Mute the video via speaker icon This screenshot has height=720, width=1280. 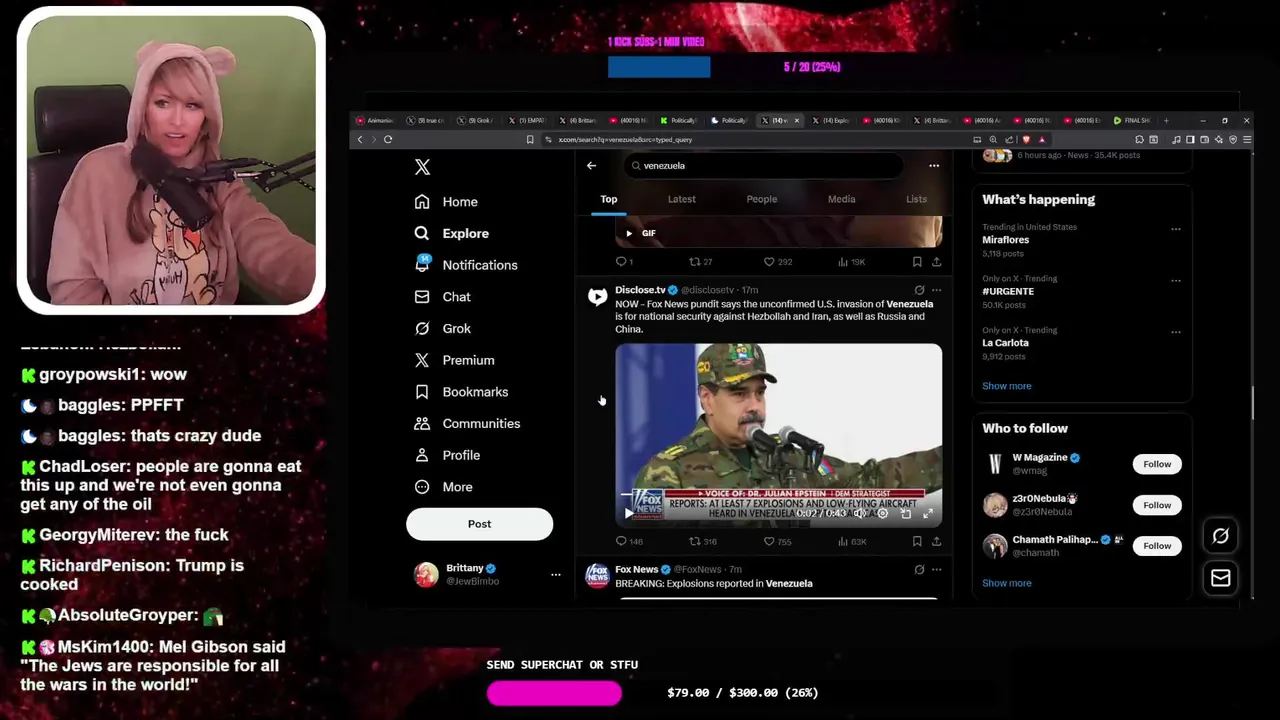coord(858,513)
